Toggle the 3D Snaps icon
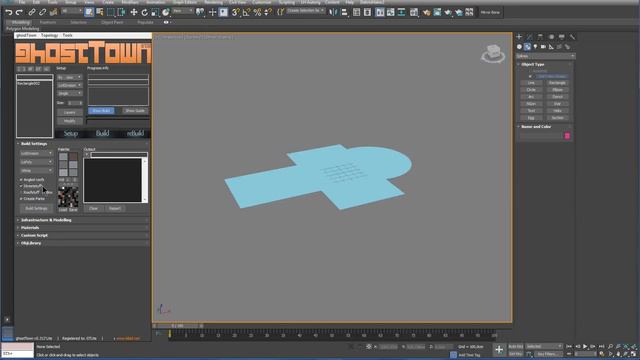This screenshot has width=640, height=360. 236,12
